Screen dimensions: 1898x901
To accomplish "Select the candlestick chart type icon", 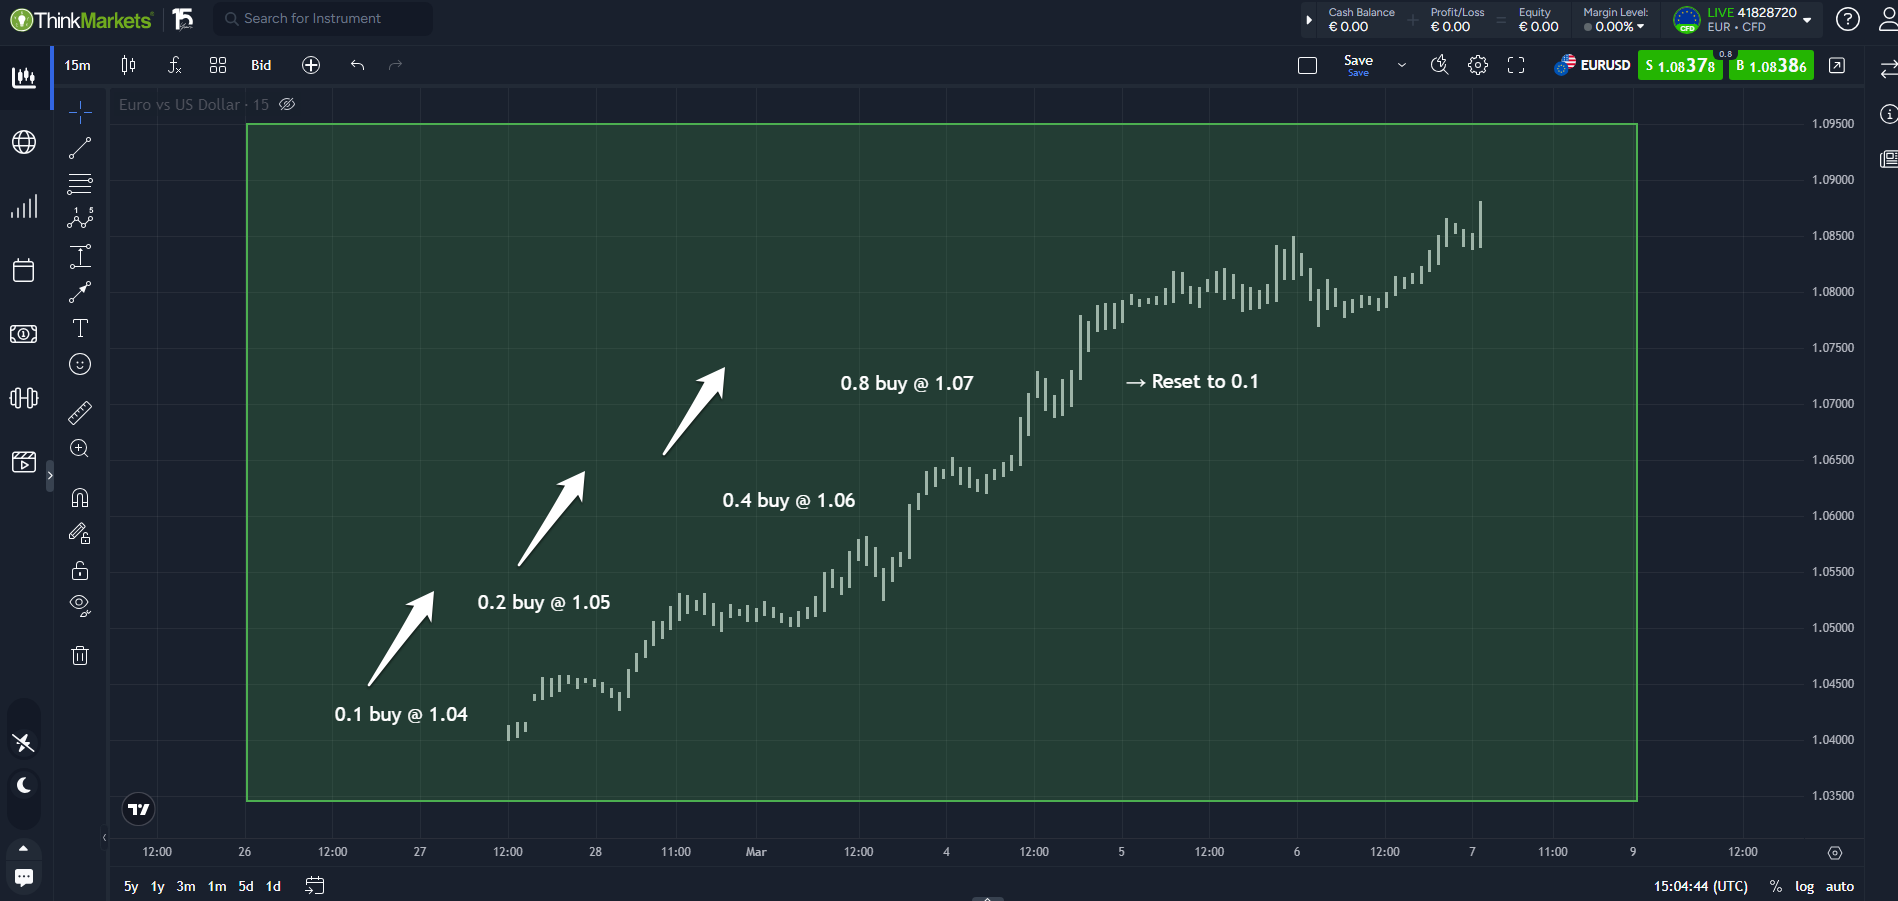I will point(127,65).
